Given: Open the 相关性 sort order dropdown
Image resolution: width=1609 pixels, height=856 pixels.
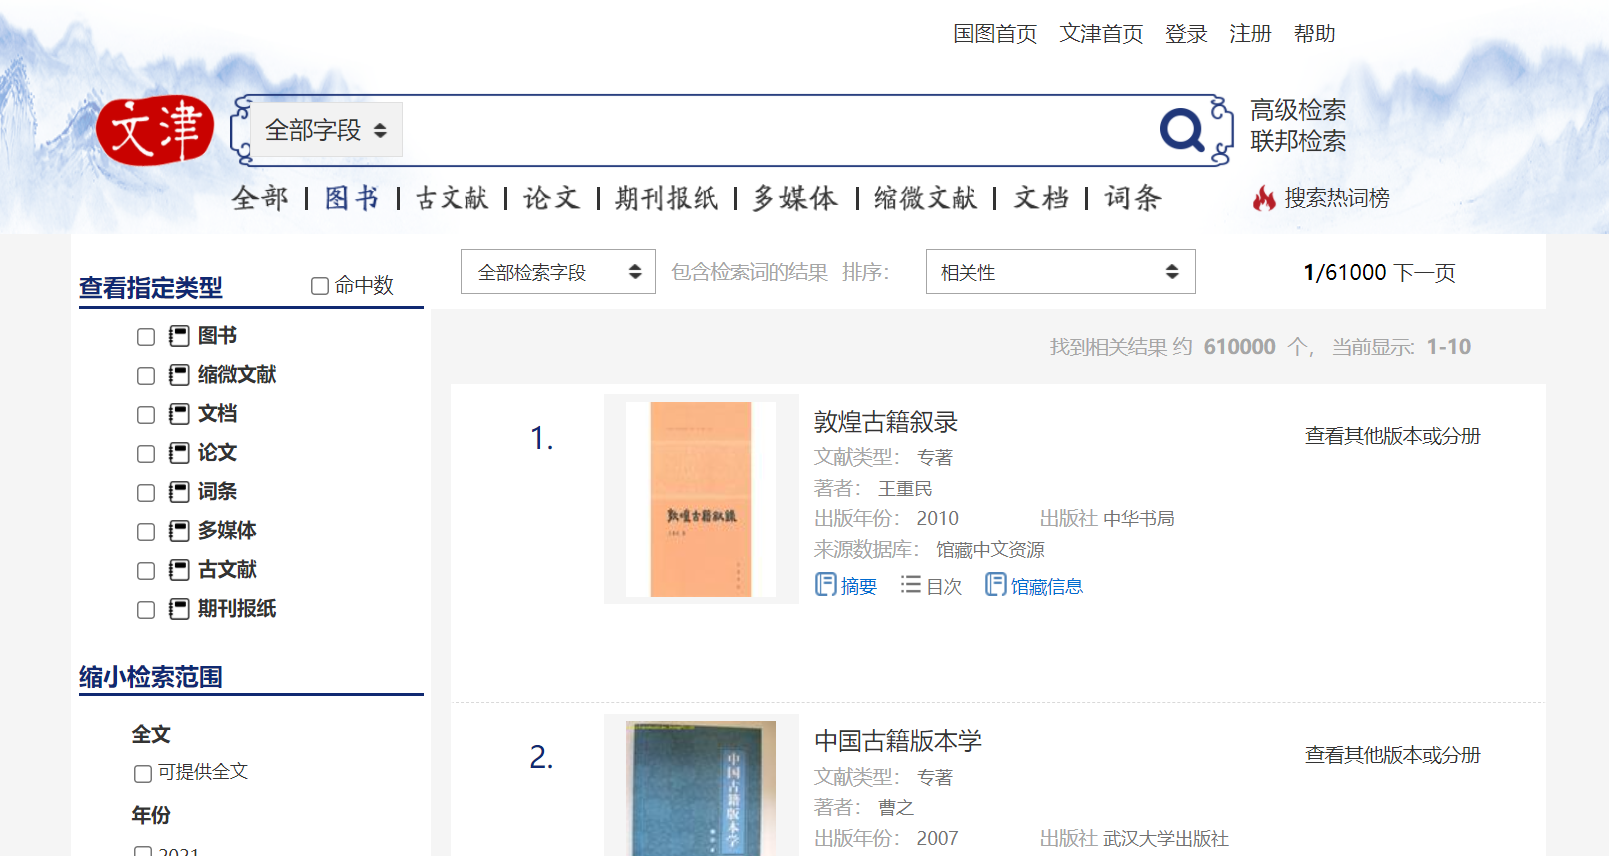Looking at the screenshot, I should 1060,272.
